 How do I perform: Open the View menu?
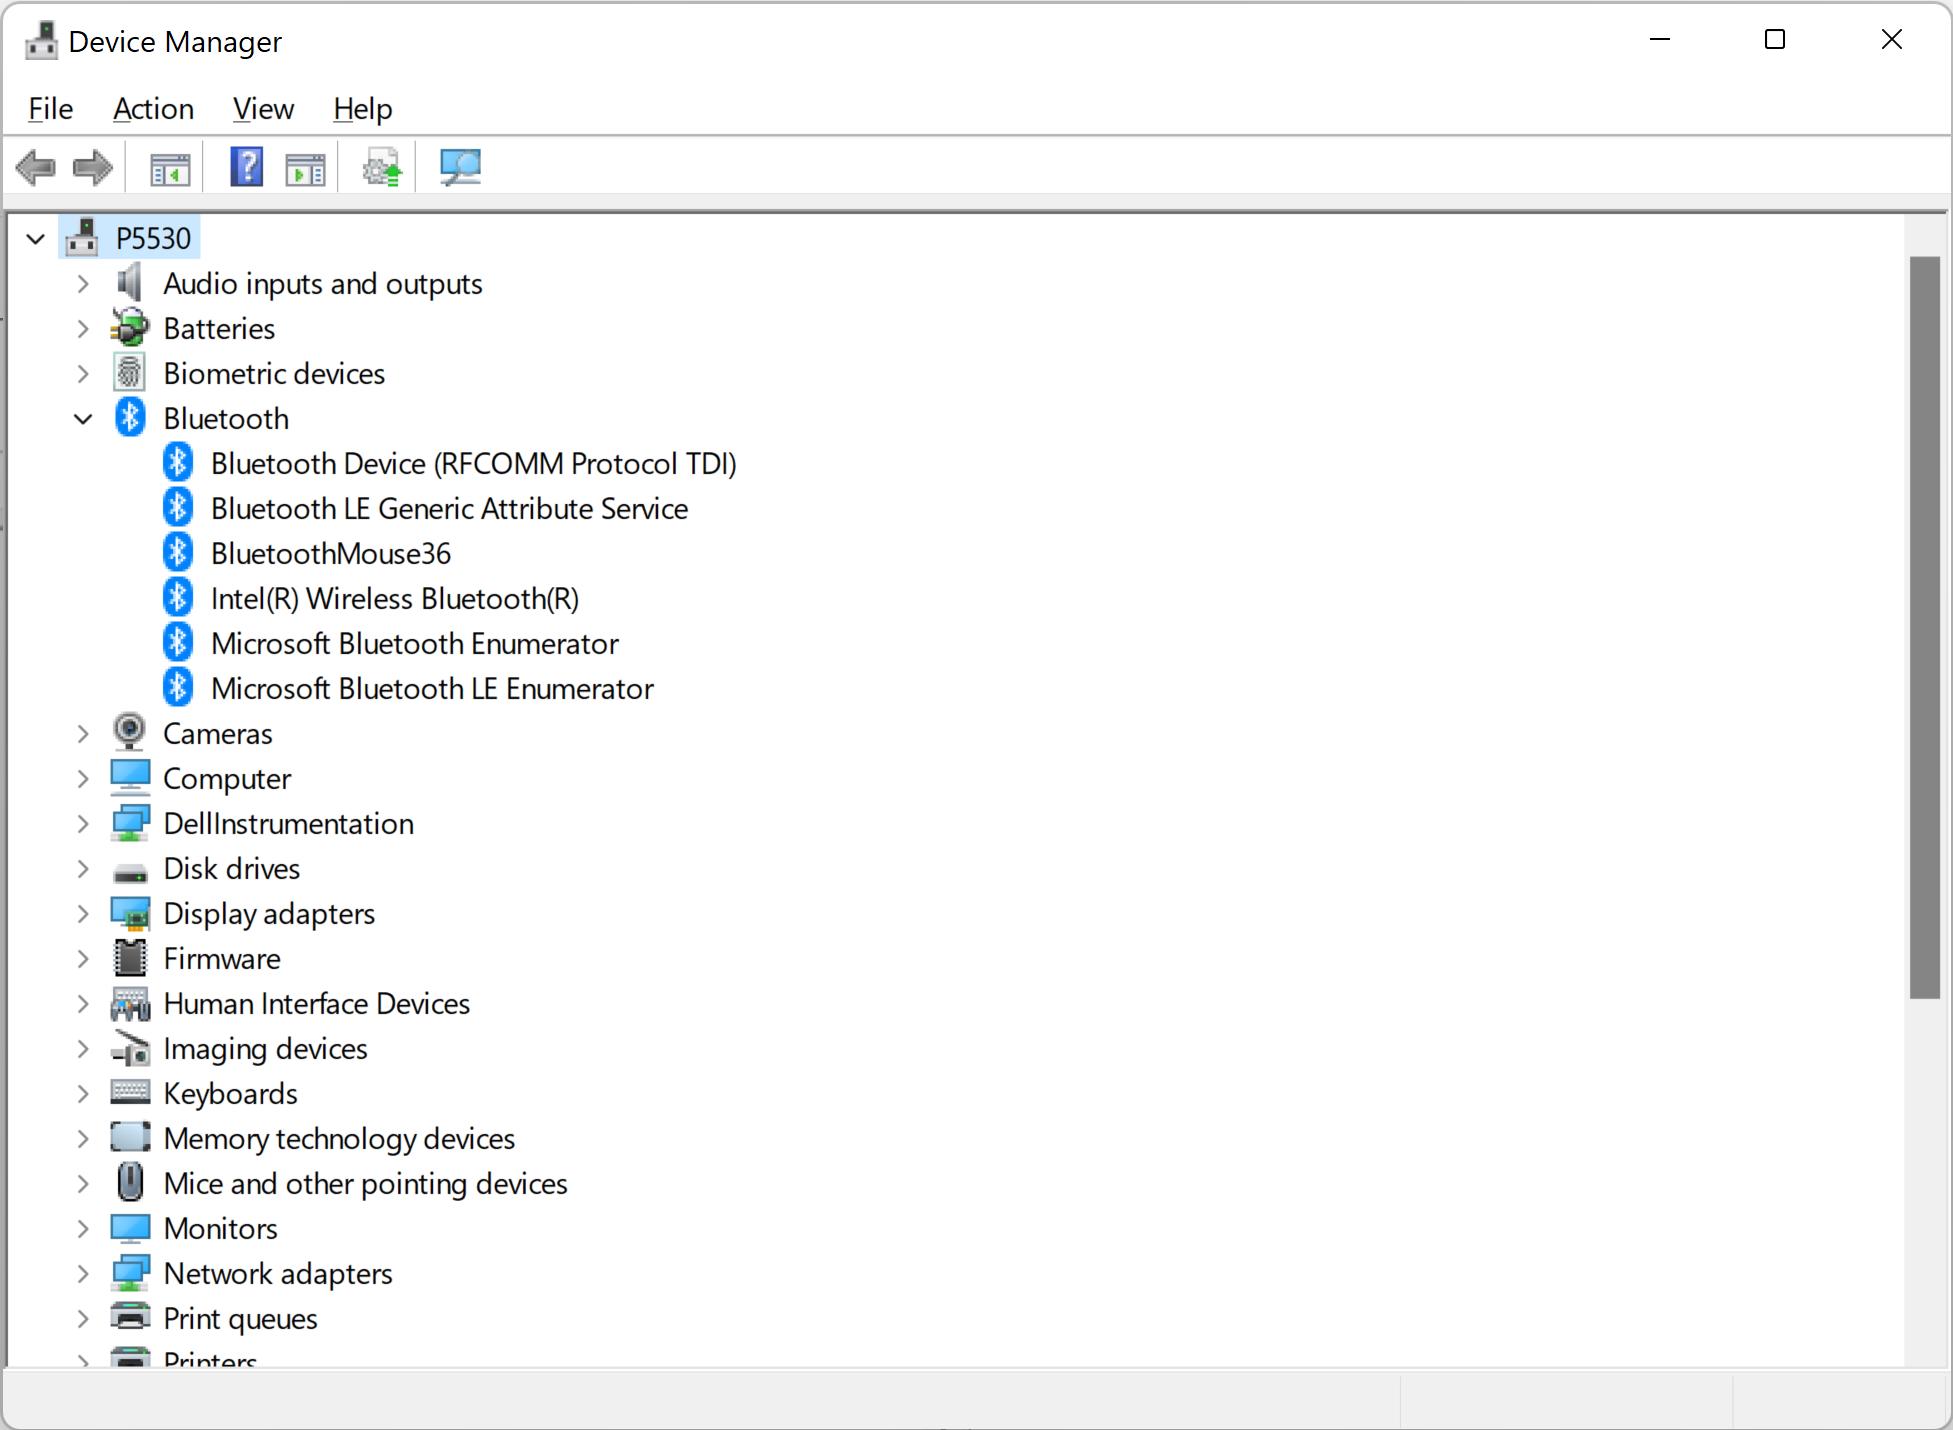(263, 108)
